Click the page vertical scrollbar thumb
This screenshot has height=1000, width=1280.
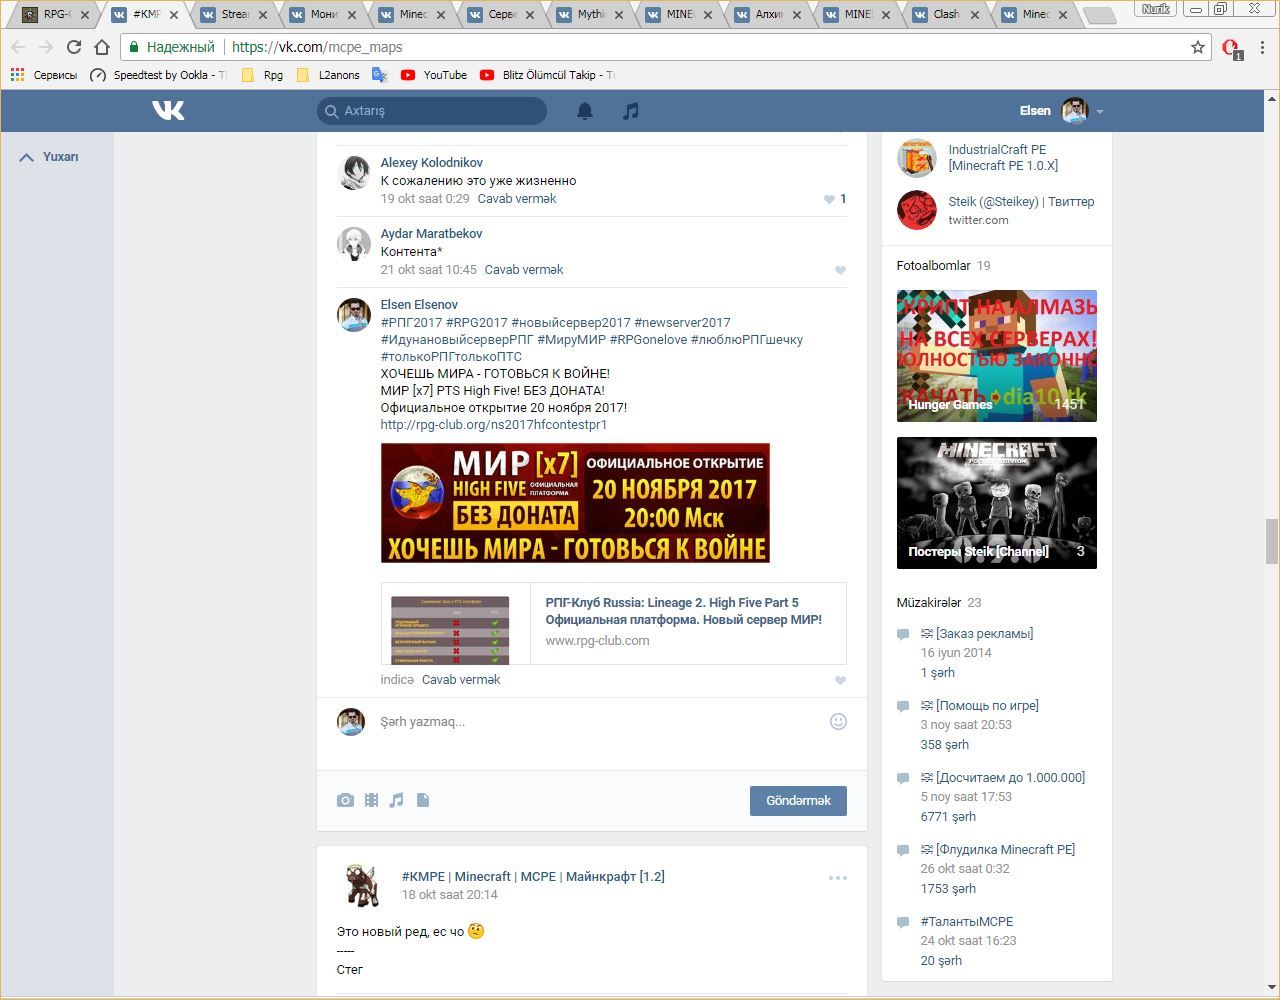click(1272, 542)
